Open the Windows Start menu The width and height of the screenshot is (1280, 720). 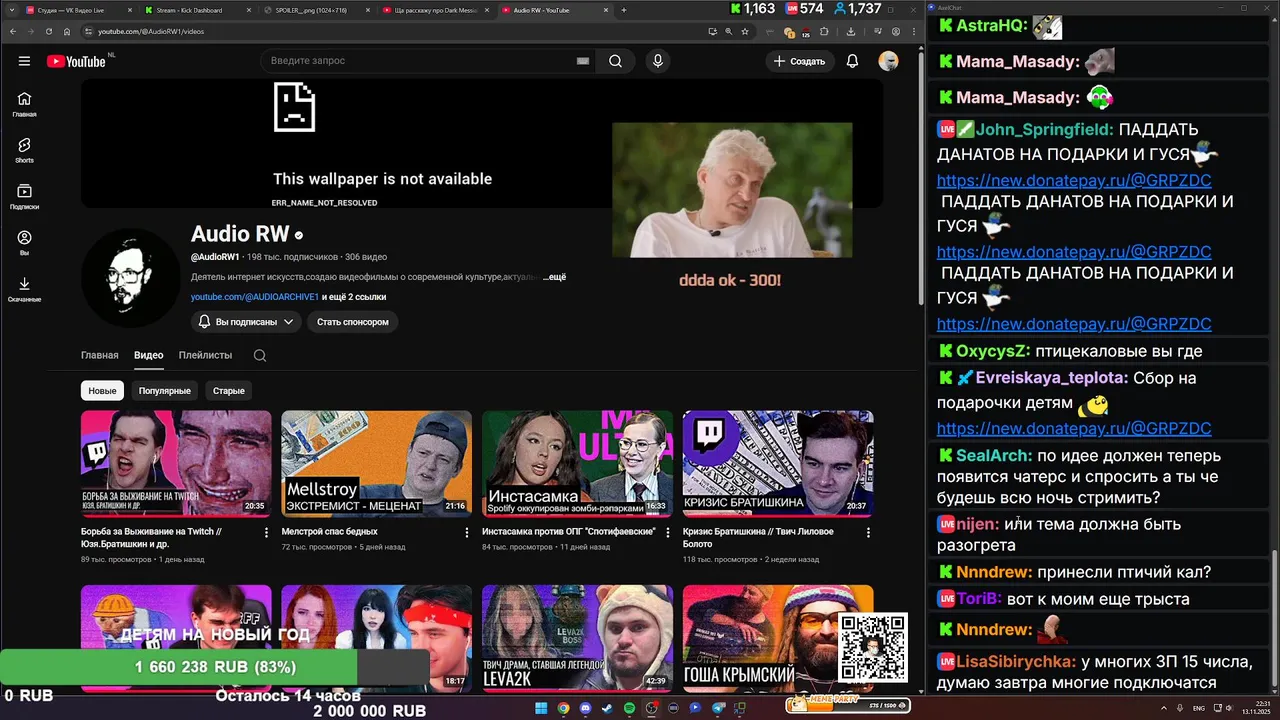tap(541, 708)
